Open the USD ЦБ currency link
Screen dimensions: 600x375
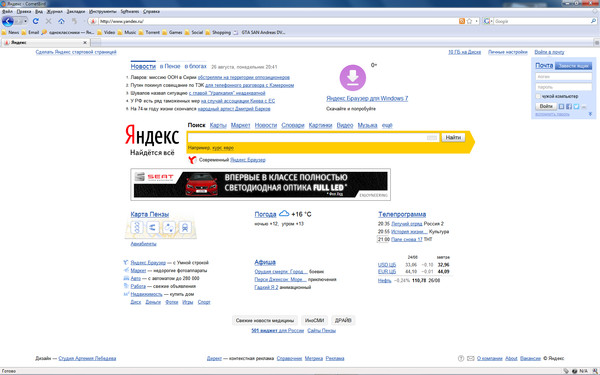(387, 265)
